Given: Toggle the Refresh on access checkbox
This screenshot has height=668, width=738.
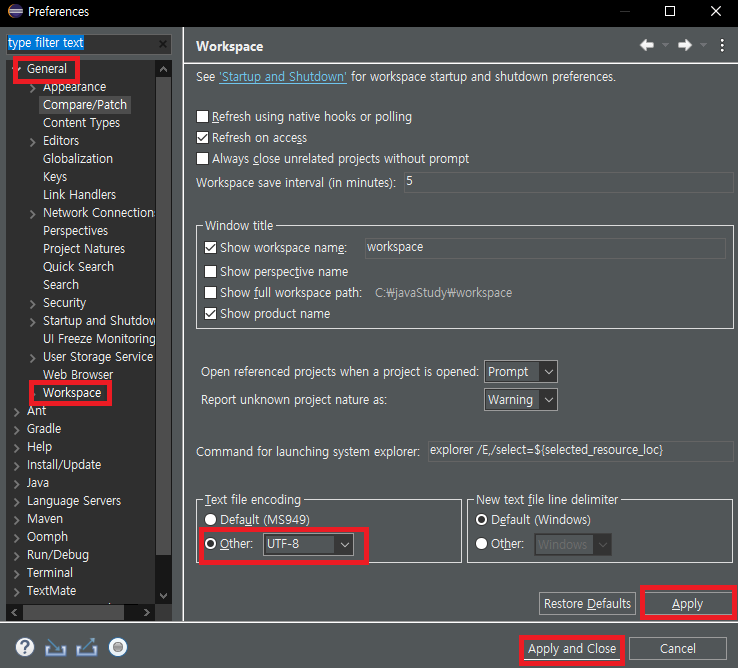Looking at the screenshot, I should (202, 137).
